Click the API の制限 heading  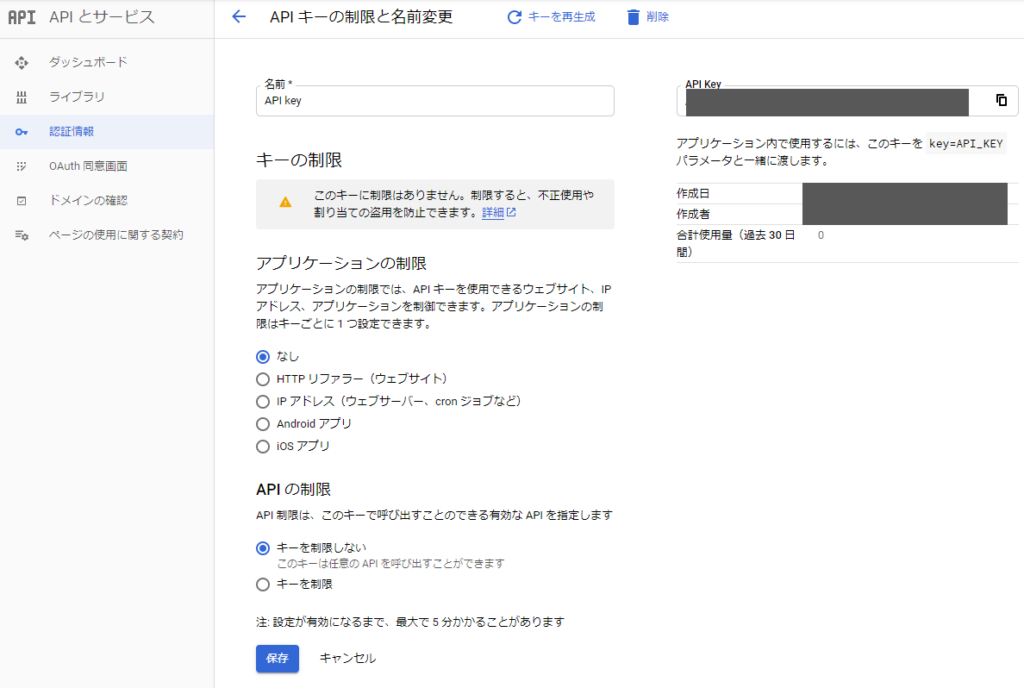(293, 490)
